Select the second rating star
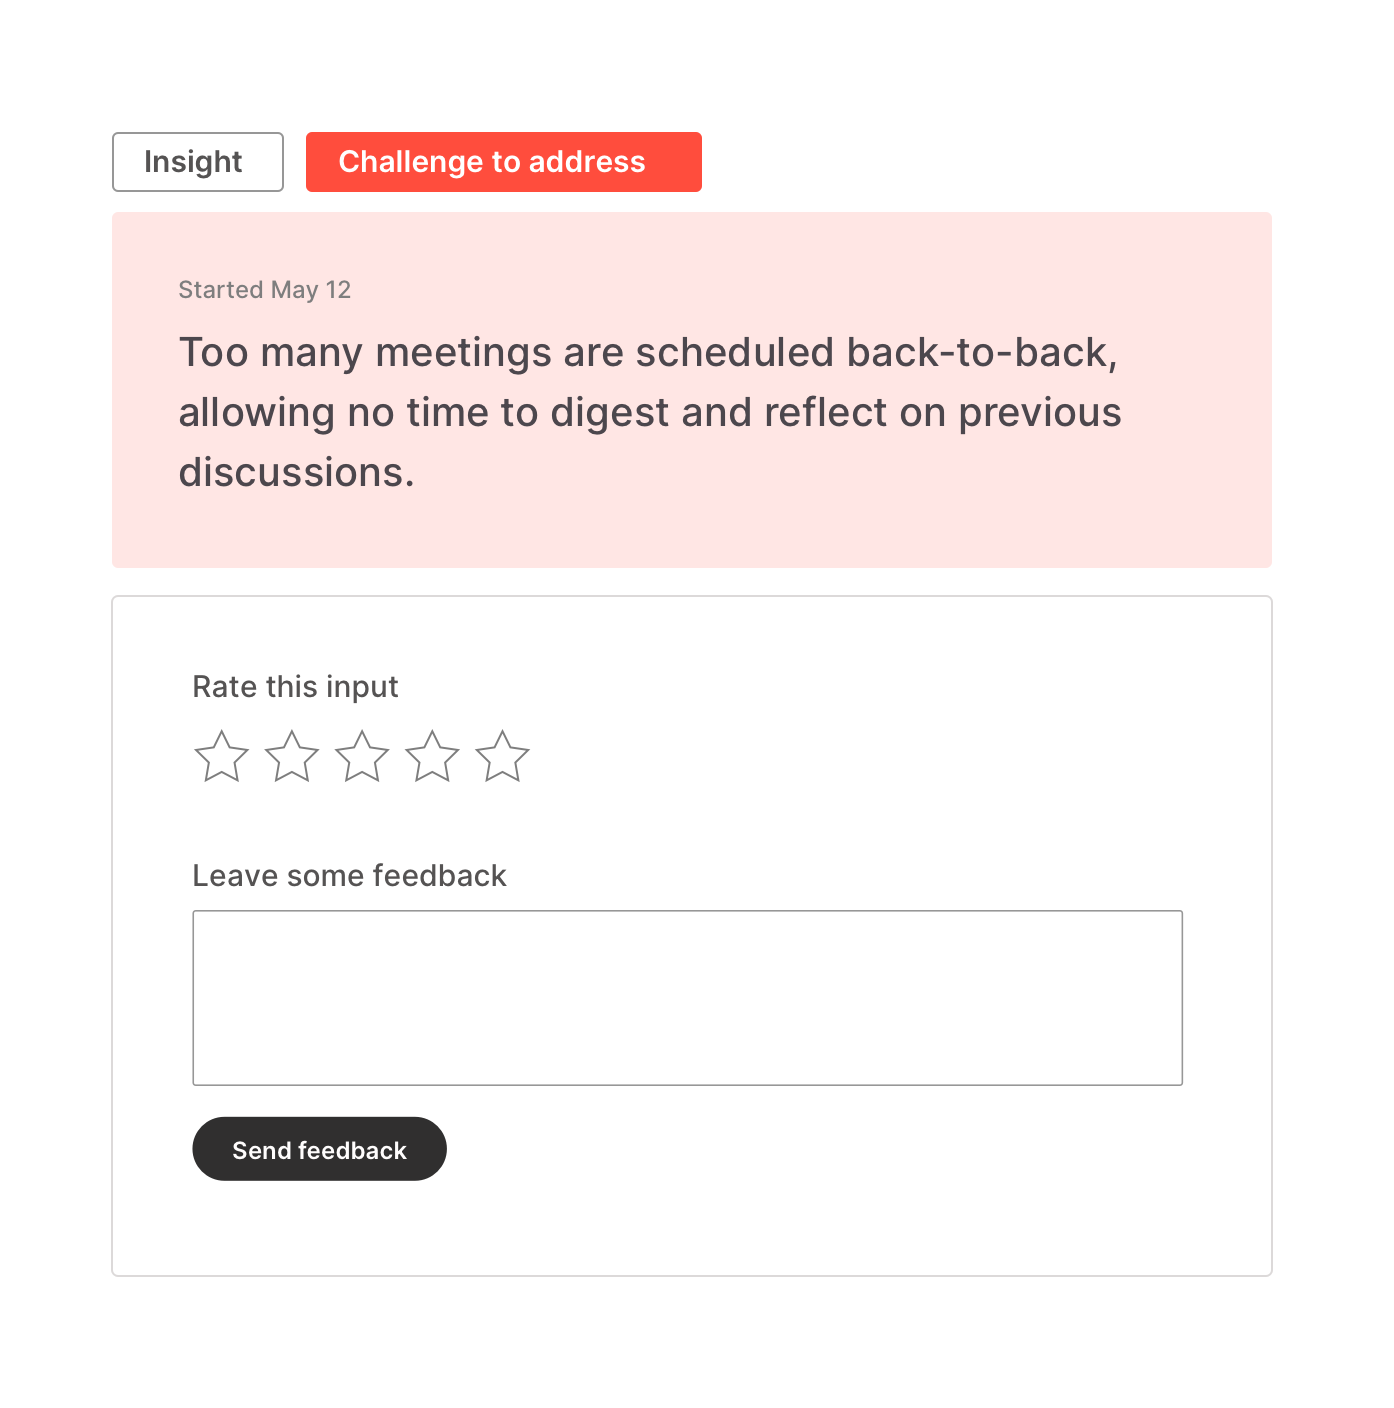This screenshot has width=1394, height=1408. (x=292, y=756)
